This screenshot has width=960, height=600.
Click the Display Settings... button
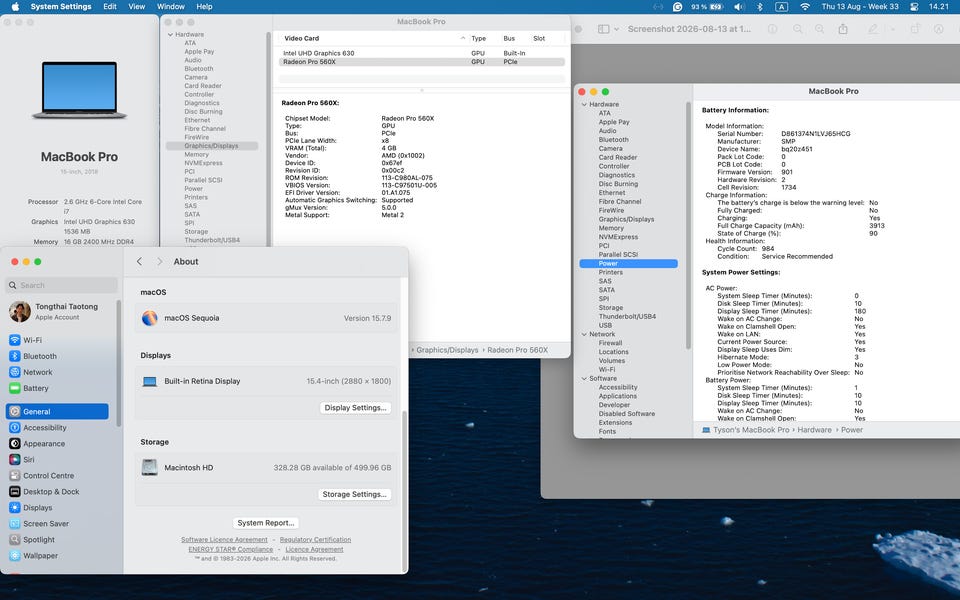point(355,408)
